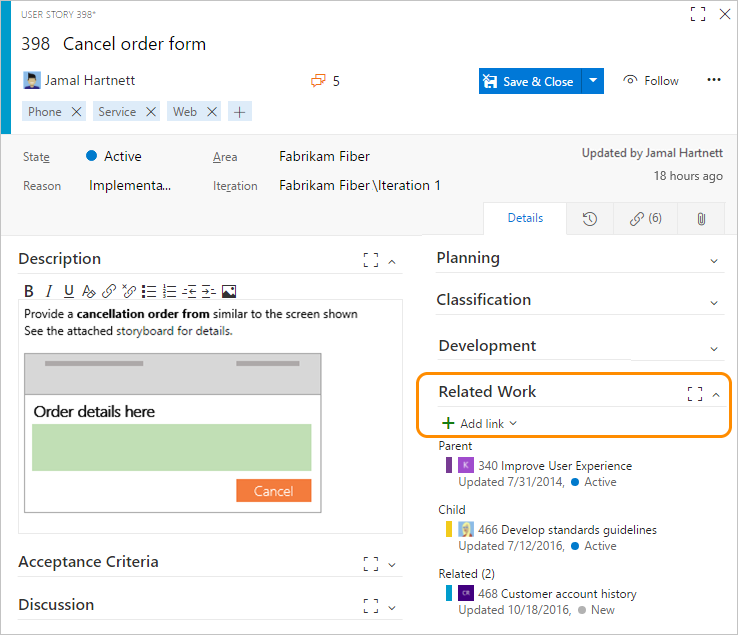
Task: Open the History tab
Action: coord(590,218)
